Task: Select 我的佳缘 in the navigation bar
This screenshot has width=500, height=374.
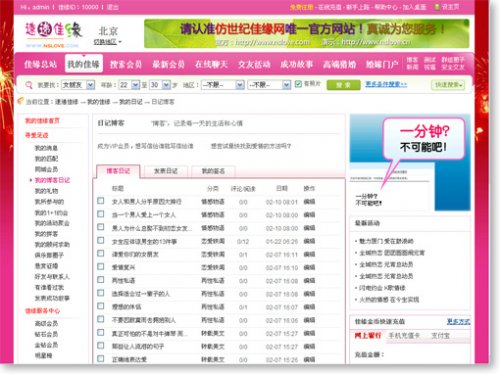Action: (83, 64)
